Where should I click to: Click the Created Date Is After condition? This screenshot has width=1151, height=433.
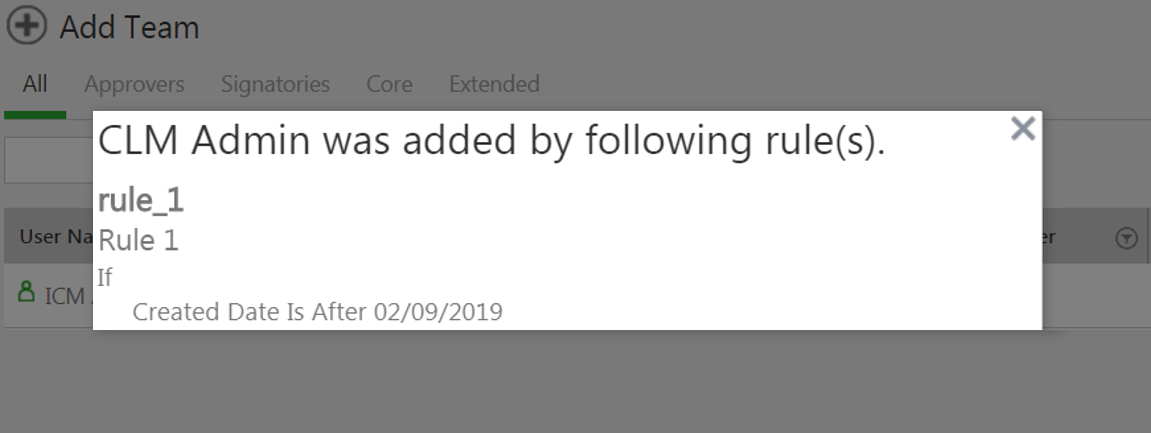(317, 312)
